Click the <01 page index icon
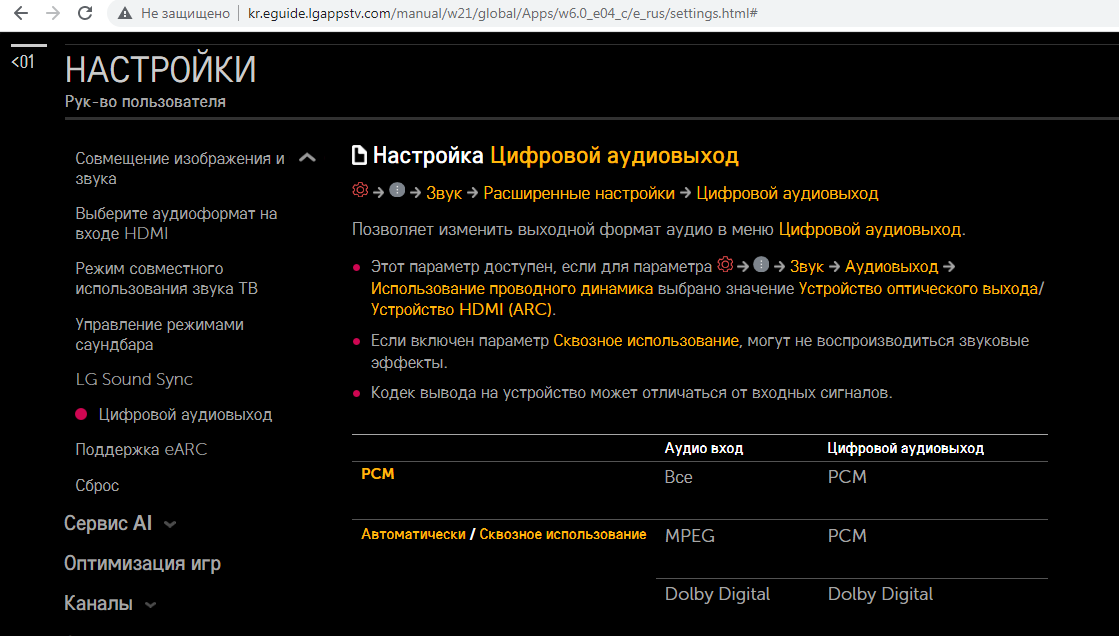 coord(23,62)
